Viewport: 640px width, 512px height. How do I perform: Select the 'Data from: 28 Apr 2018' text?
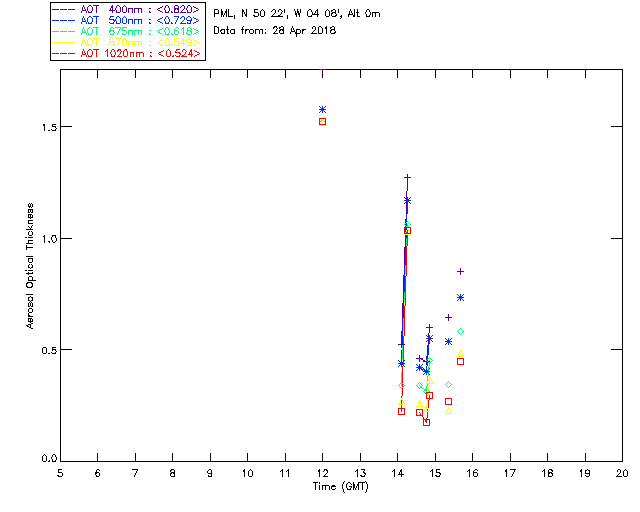[x=275, y=31]
